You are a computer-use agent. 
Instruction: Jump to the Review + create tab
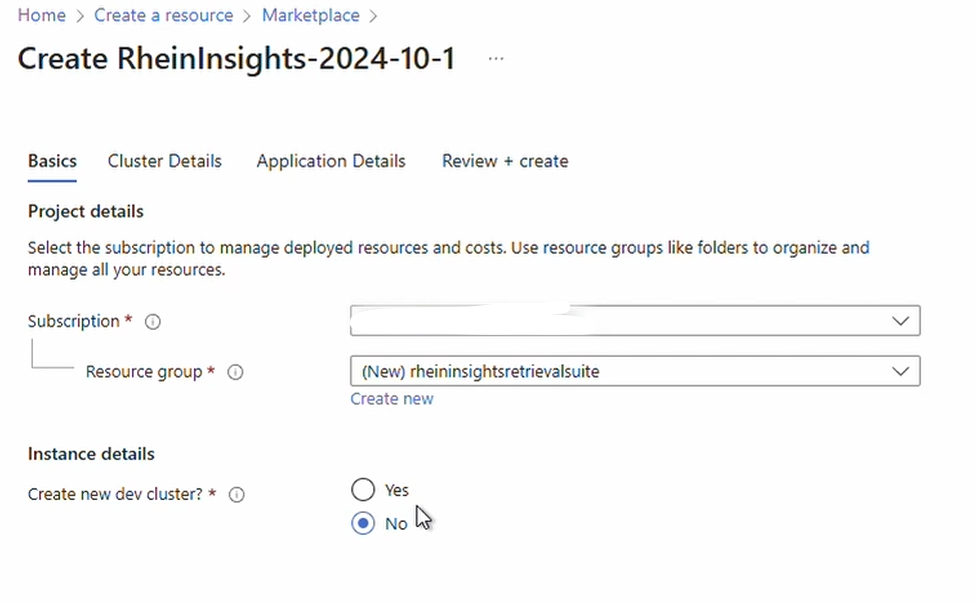pos(505,161)
